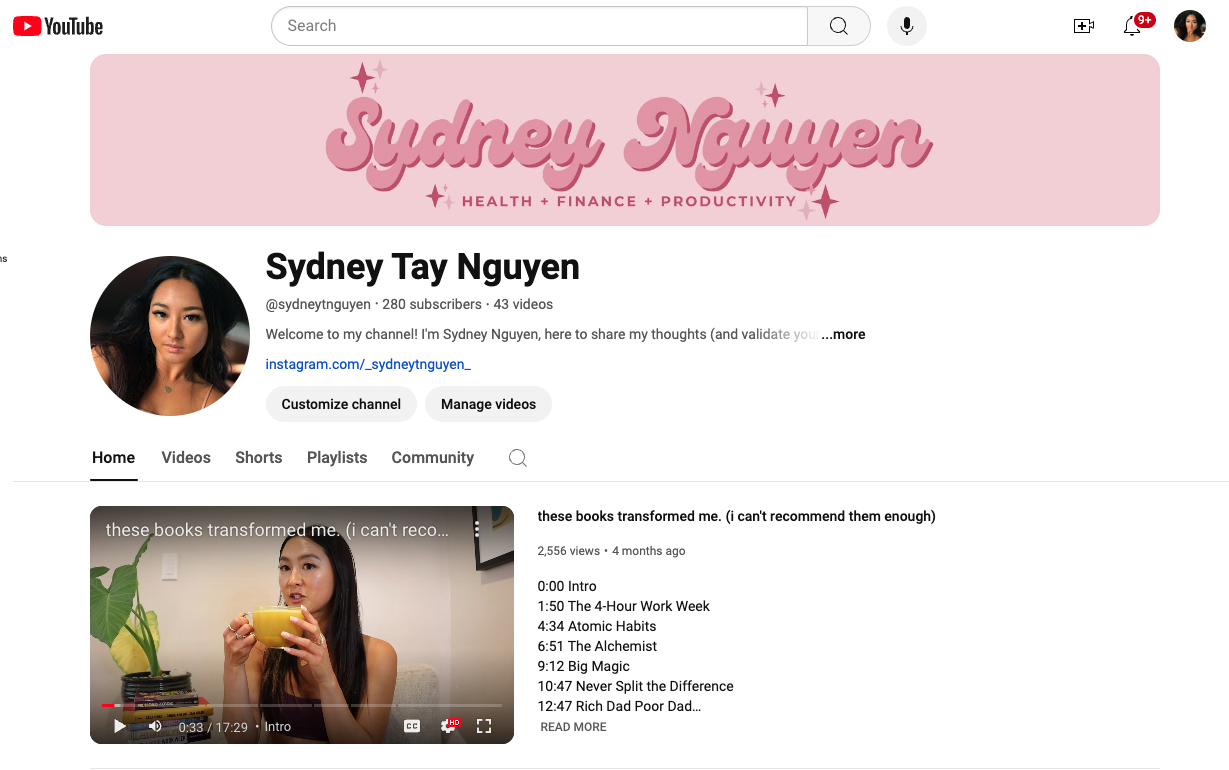Expand channel description with ...more

pyautogui.click(x=843, y=335)
